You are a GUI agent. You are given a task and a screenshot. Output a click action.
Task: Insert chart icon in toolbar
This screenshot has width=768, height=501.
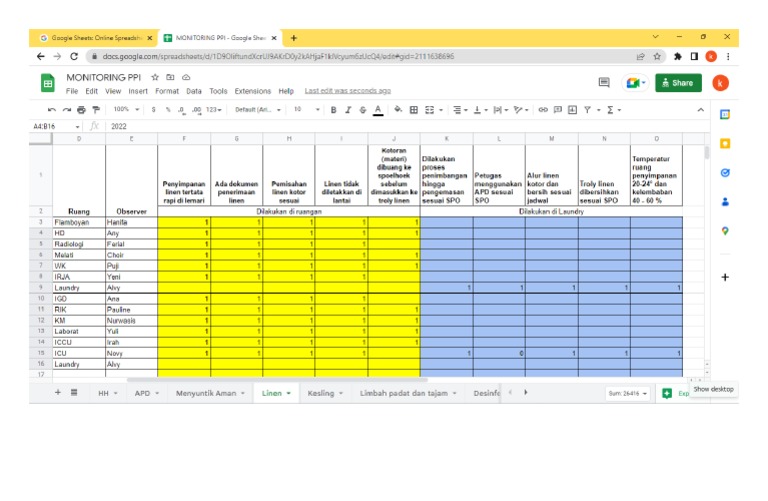pyautogui.click(x=572, y=110)
